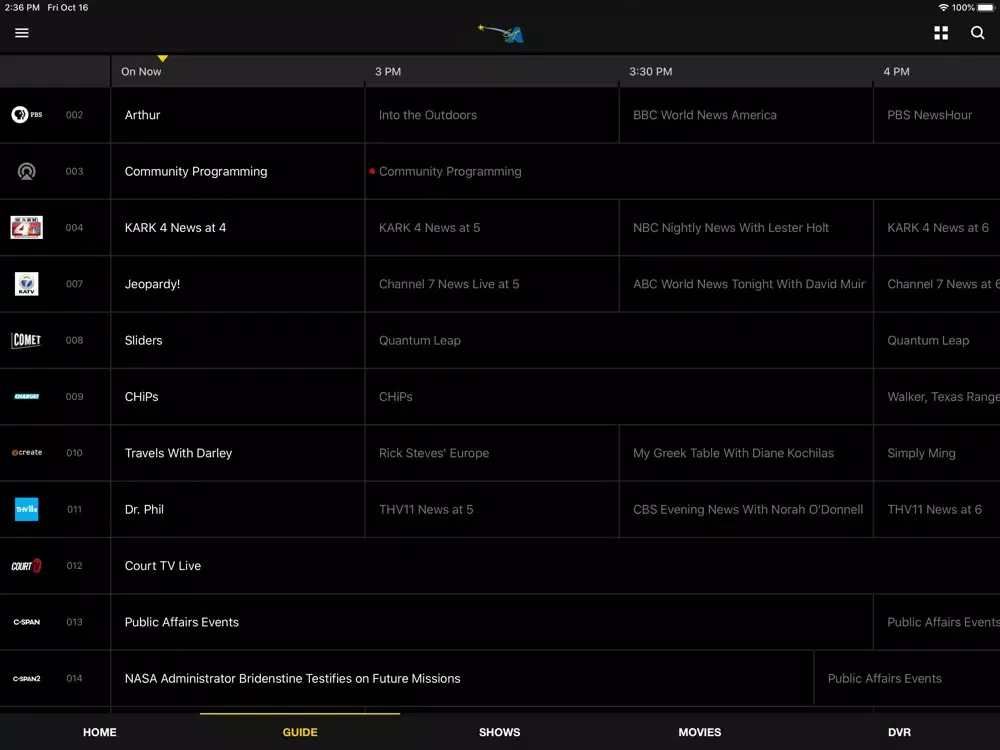Open KARK 4 News at 6
Image resolution: width=1000 pixels, height=750 pixels.
[x=937, y=228]
